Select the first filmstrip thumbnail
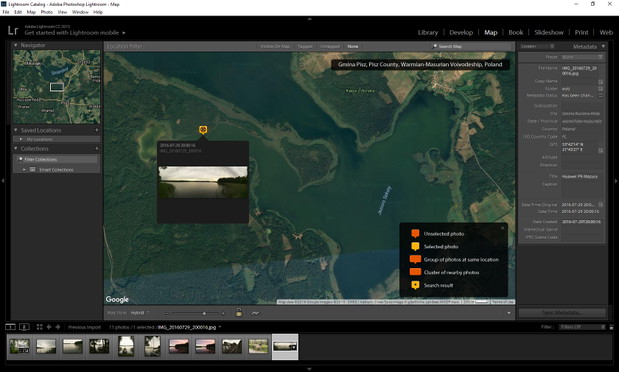The image size is (619, 372). pos(19,346)
